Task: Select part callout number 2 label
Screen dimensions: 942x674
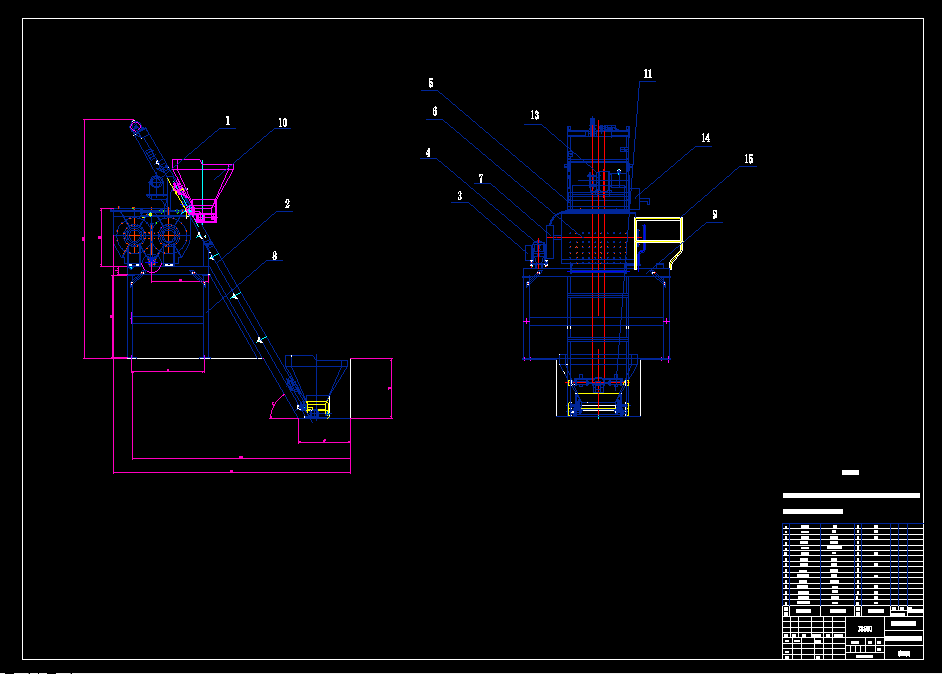Action: [287, 204]
